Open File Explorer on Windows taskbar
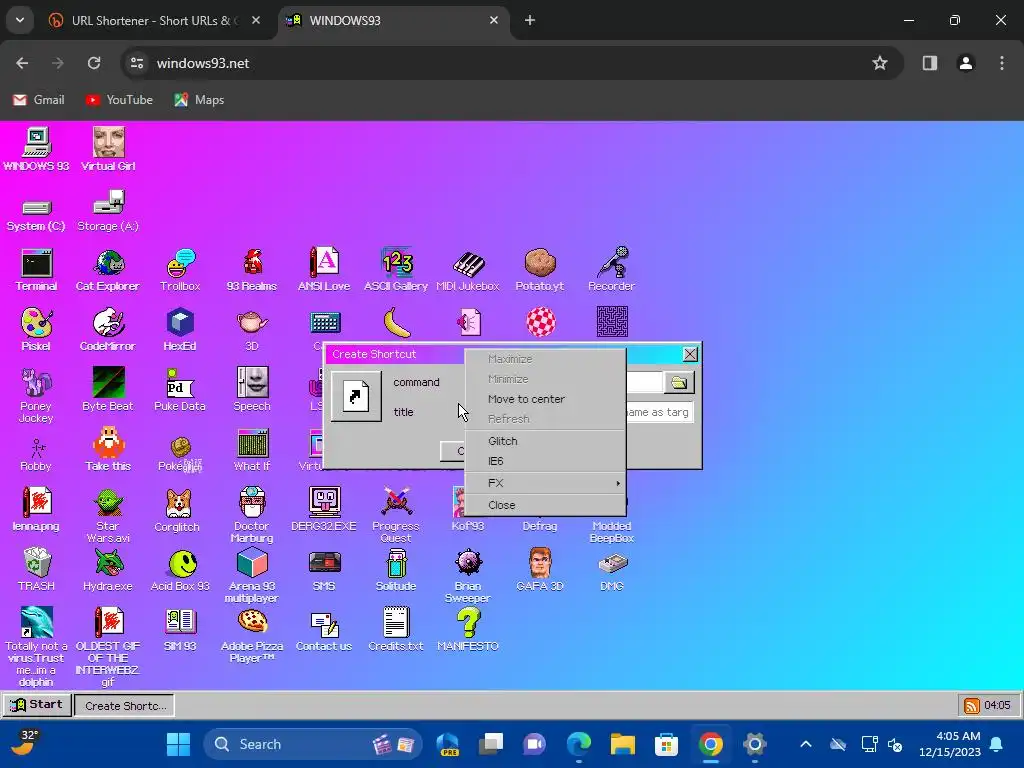The image size is (1024, 768). (x=622, y=744)
